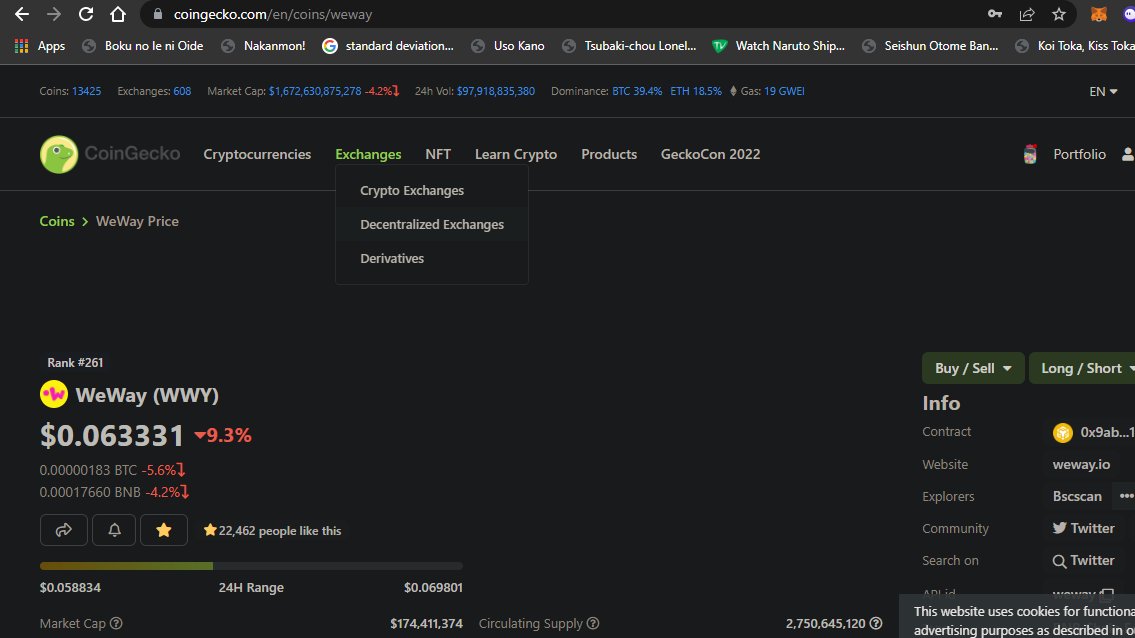Click the $0.063331 price value
Screen dimensions: 1135x638
(x=112, y=435)
